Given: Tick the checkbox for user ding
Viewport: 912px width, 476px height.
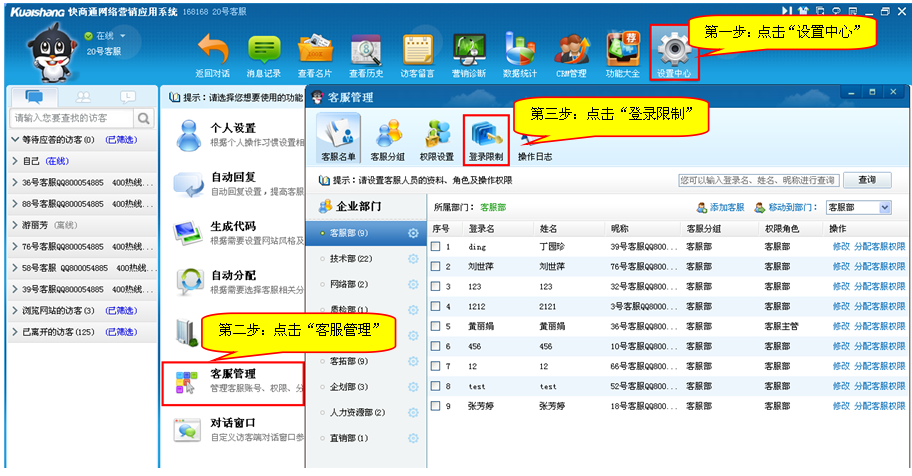Looking at the screenshot, I should tap(436, 246).
